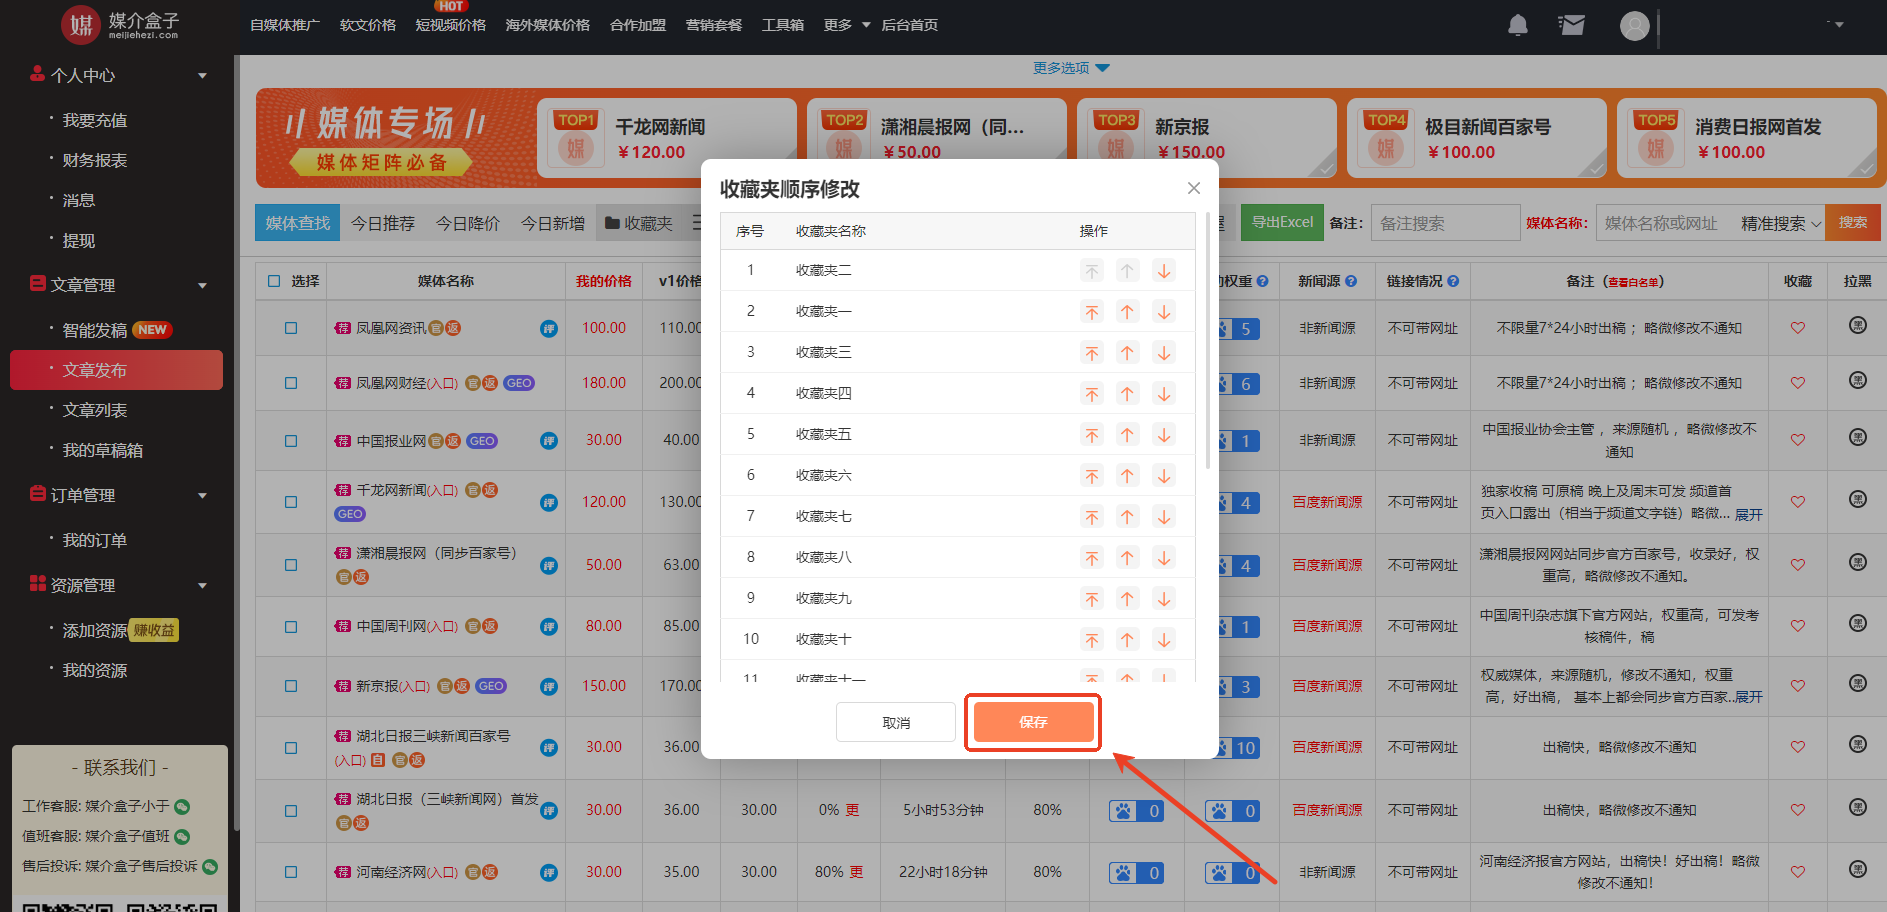
Task: Move 收藏夹五 up one position
Action: (1127, 435)
